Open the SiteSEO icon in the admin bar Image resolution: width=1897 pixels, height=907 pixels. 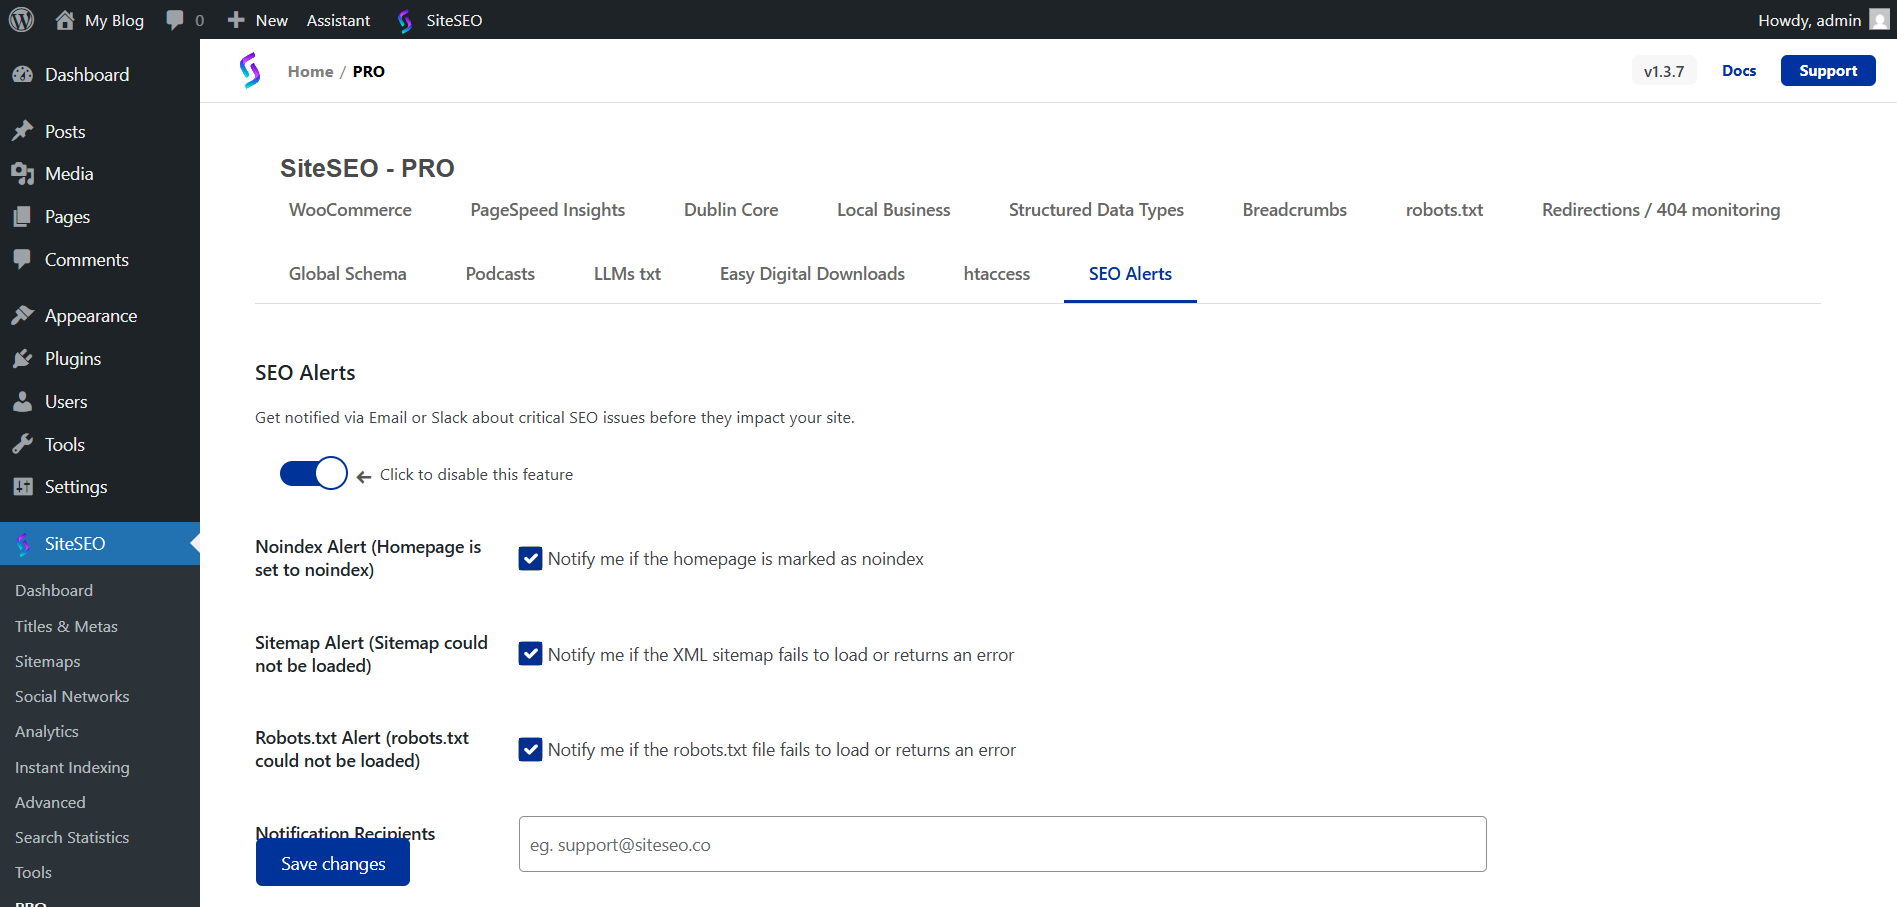pos(405,20)
